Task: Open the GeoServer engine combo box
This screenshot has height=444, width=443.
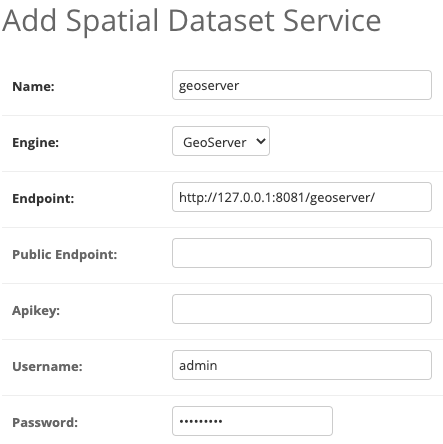Action: 221,141
